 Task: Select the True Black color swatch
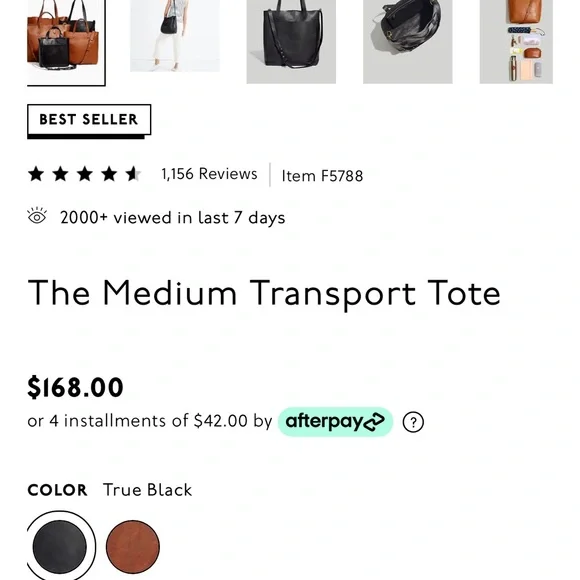(60, 547)
